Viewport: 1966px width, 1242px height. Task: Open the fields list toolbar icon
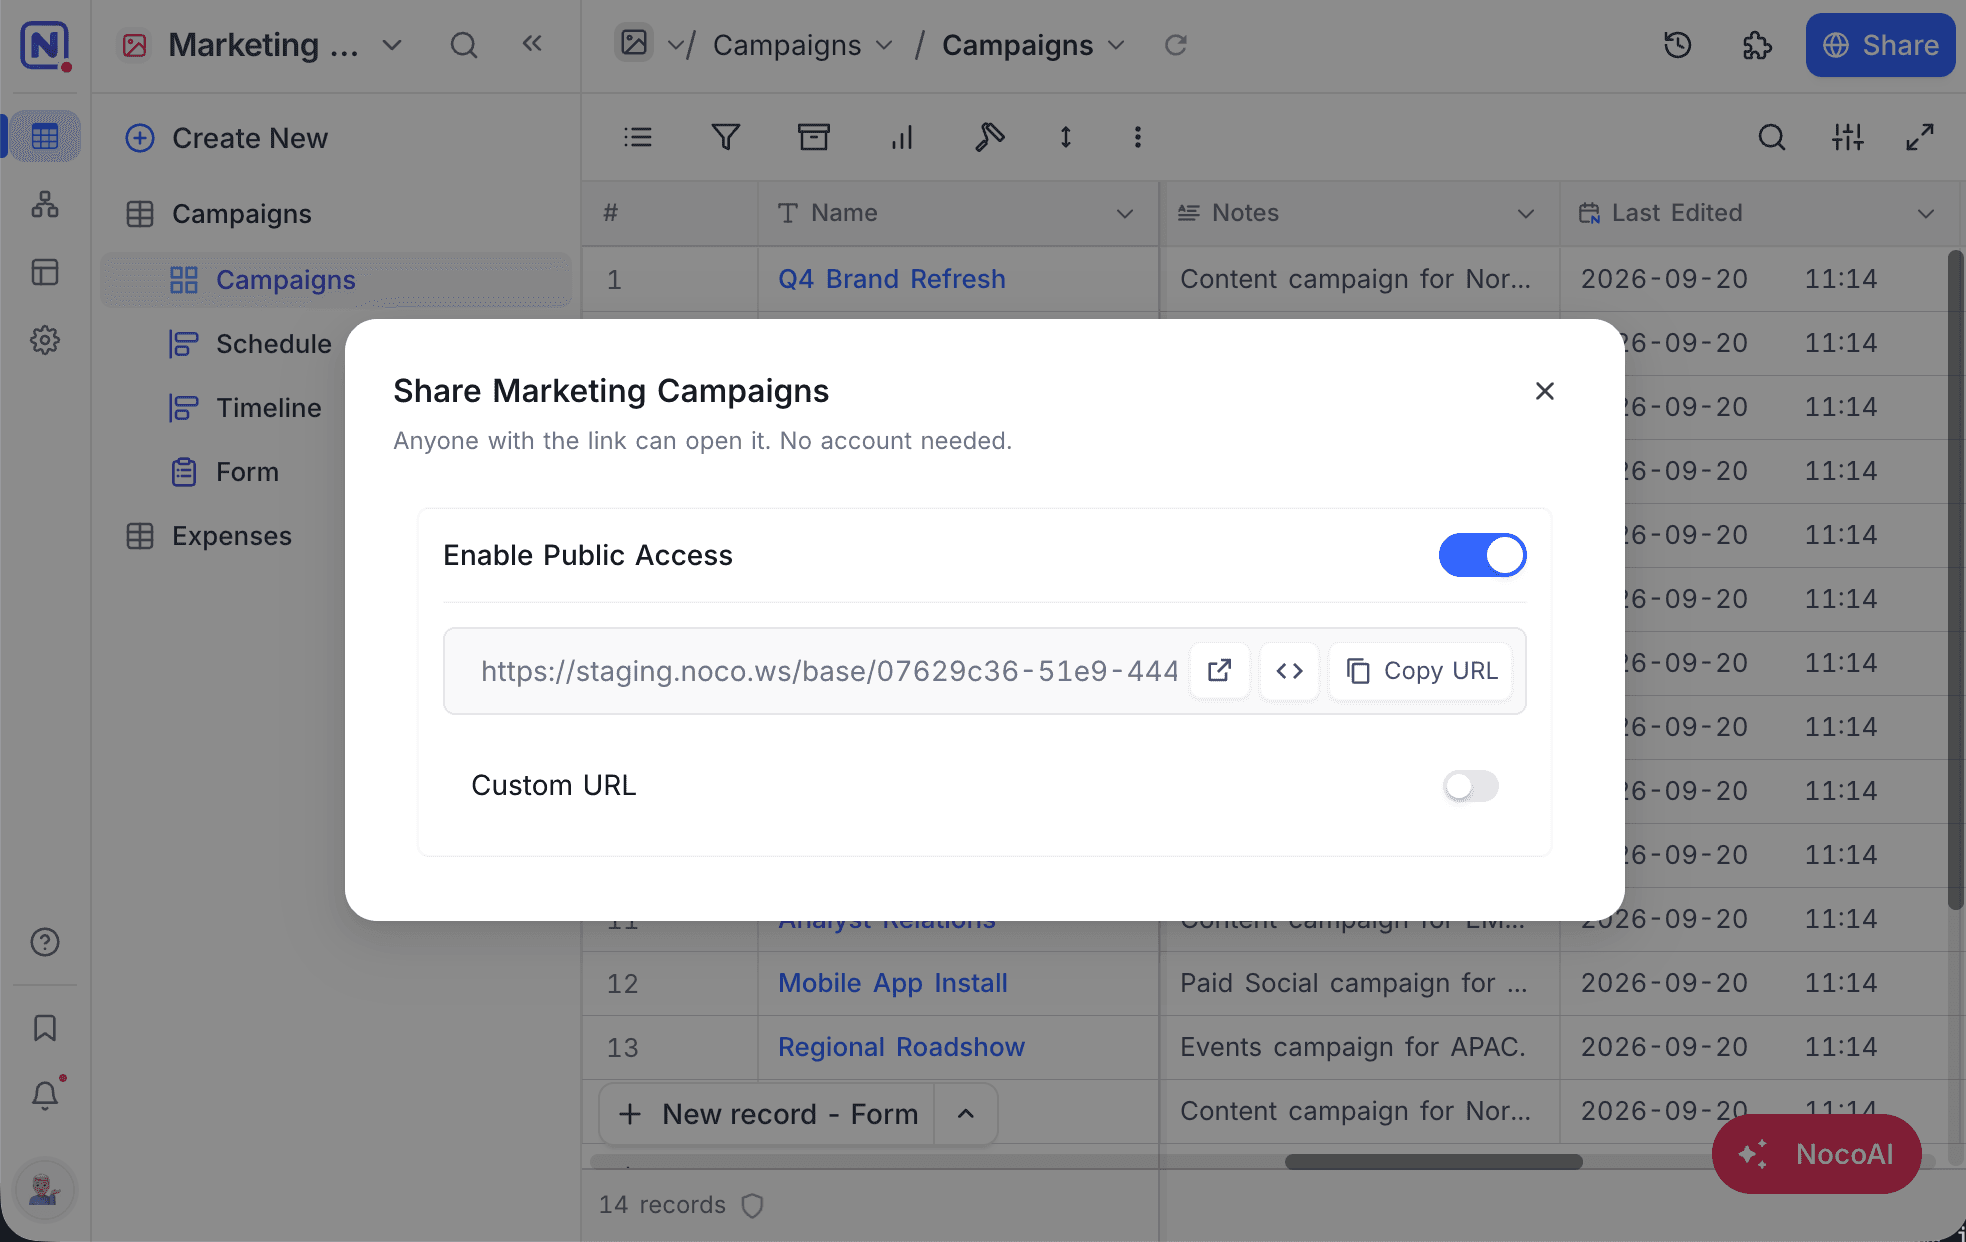pyautogui.click(x=638, y=137)
